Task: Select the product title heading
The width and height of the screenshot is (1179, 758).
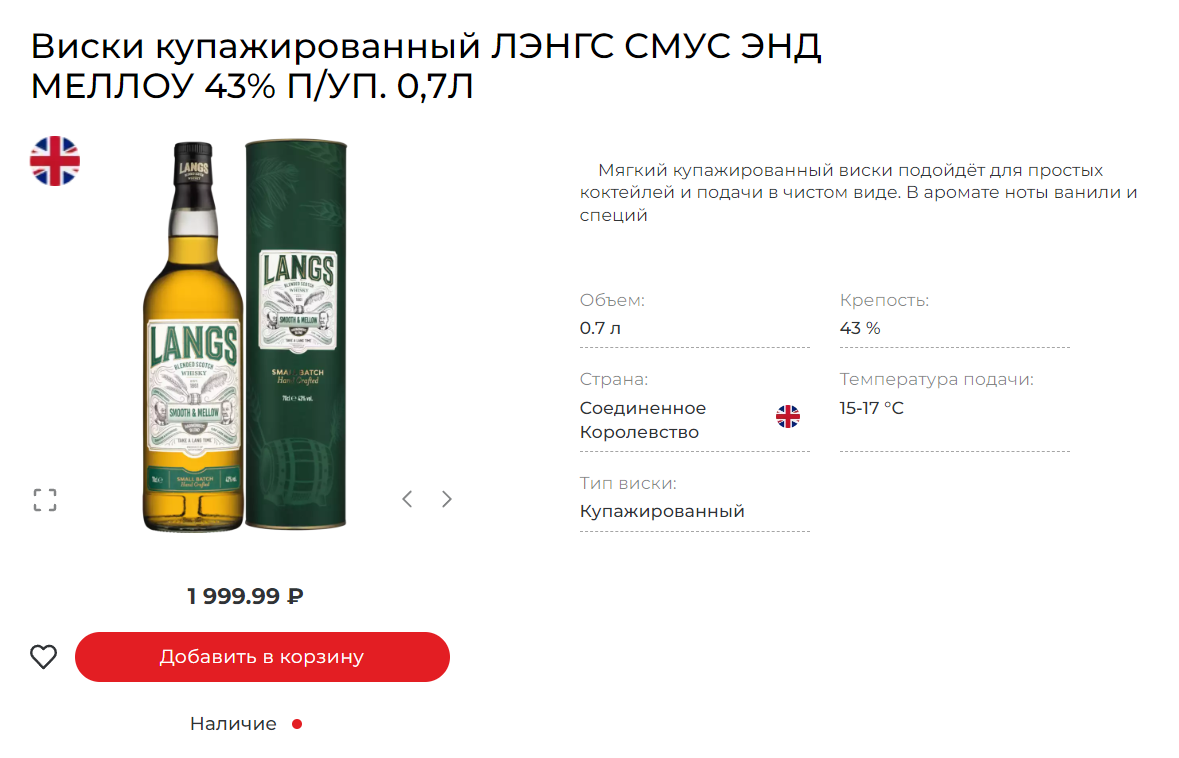Action: (426, 66)
